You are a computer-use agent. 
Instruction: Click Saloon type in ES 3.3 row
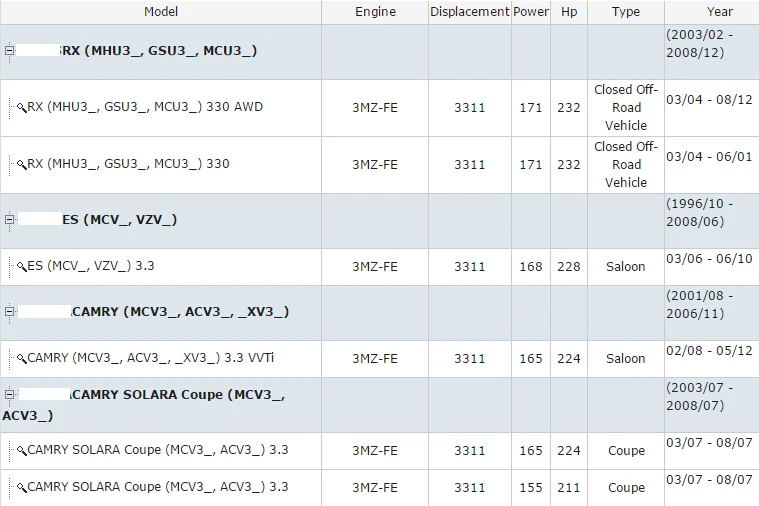pyautogui.click(x=626, y=266)
